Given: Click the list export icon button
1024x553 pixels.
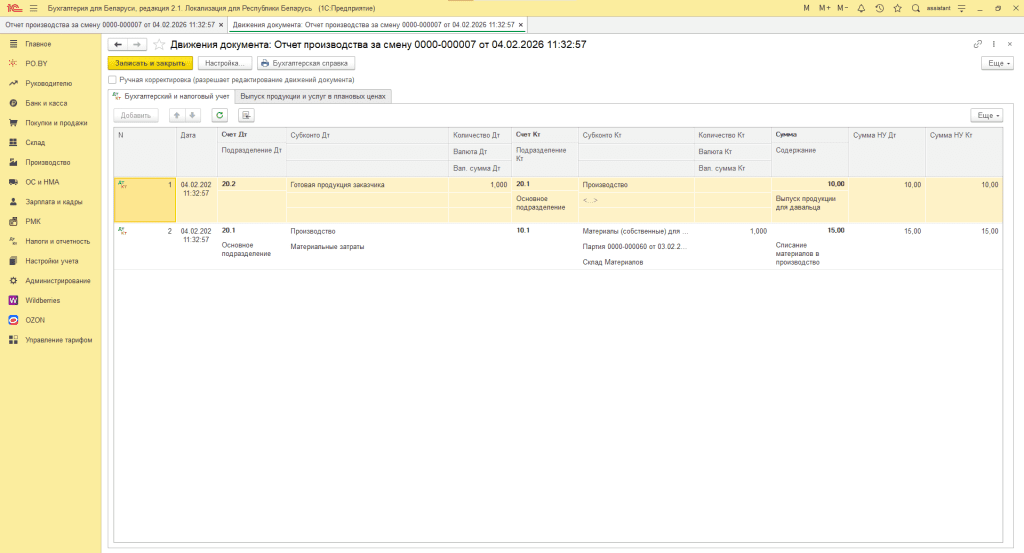Looking at the screenshot, I should [246, 116].
